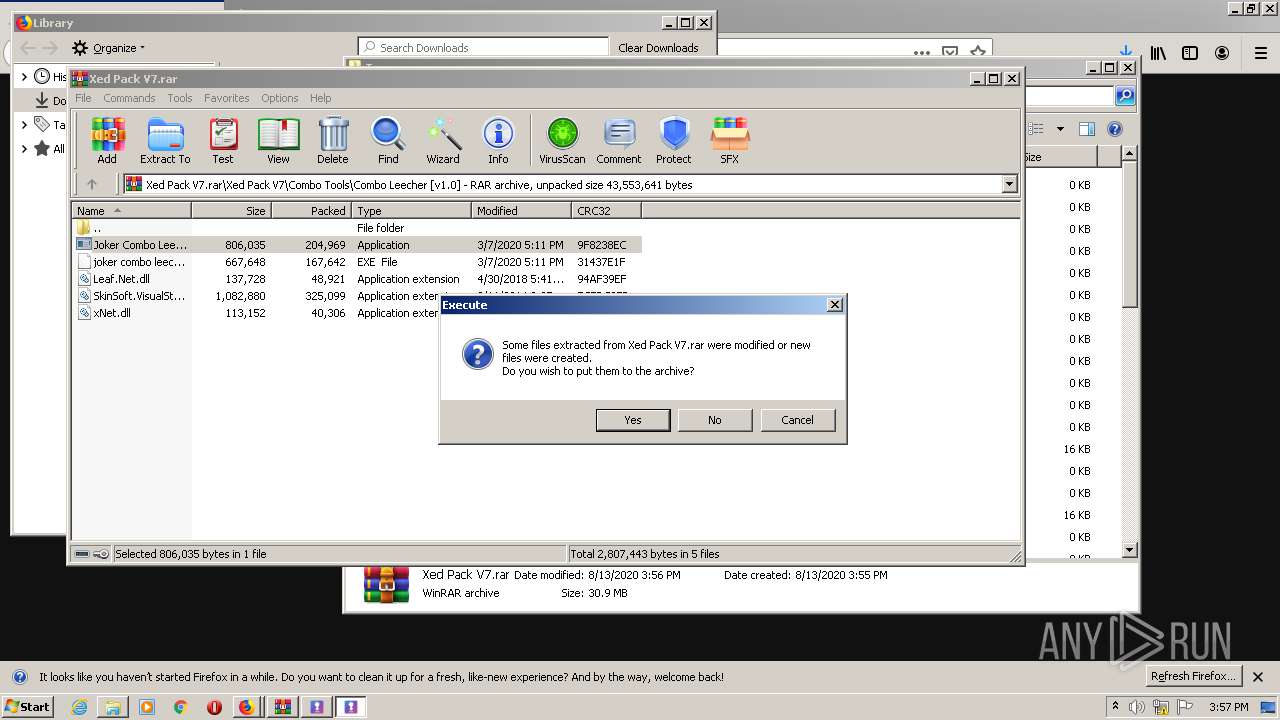Click No in the Execute dialog
The height and width of the screenshot is (720, 1280).
[715, 420]
